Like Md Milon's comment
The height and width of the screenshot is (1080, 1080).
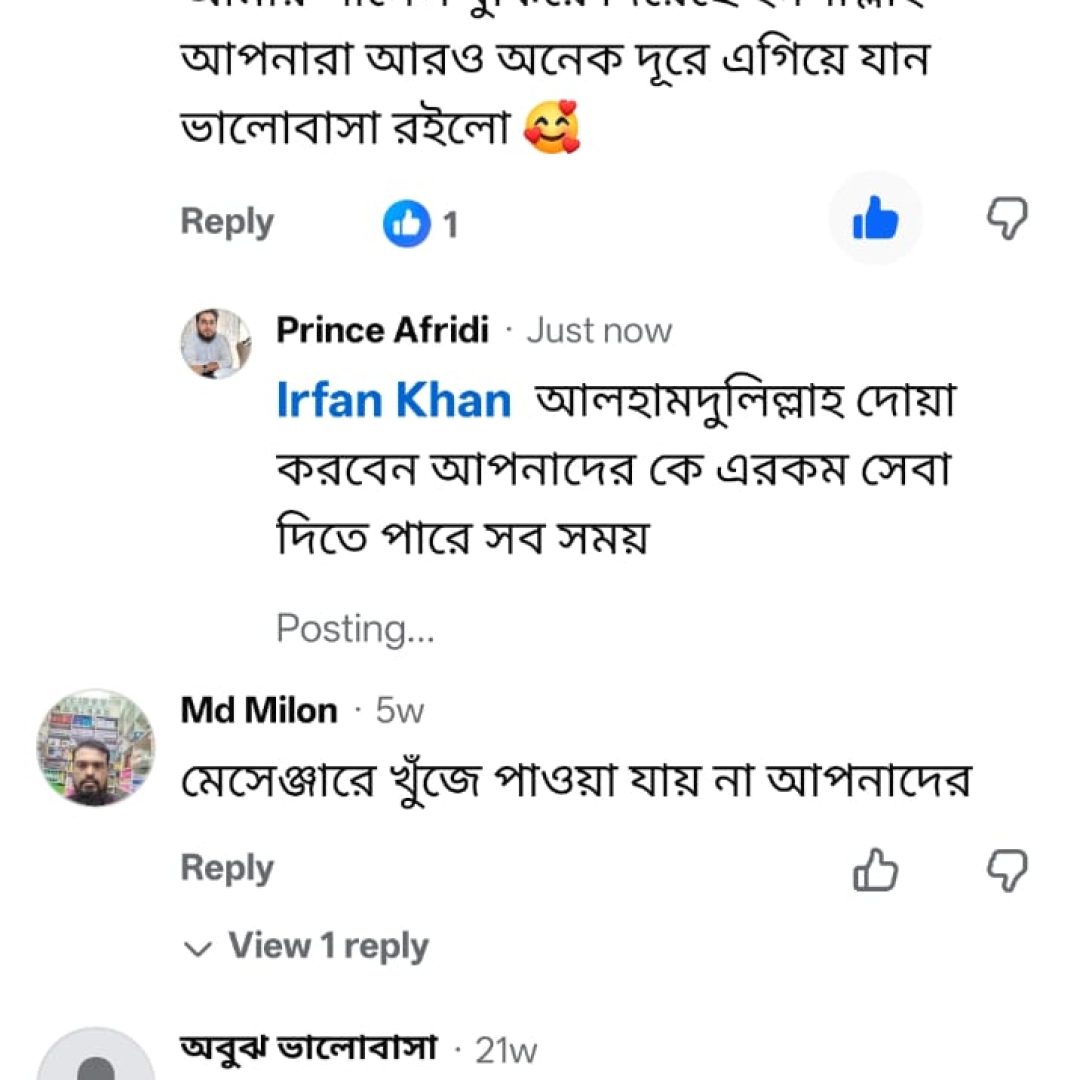(875, 870)
